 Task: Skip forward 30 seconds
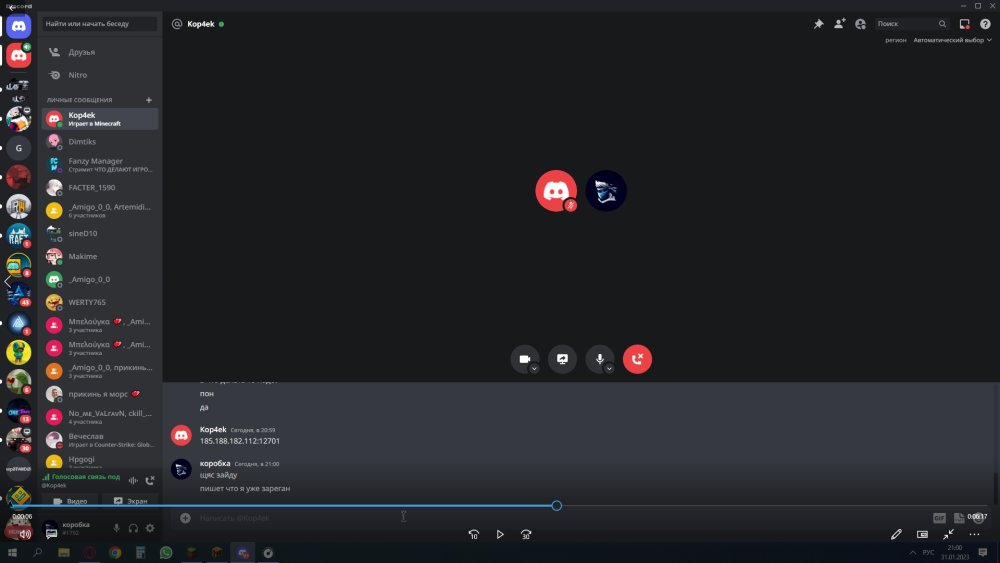click(526, 534)
